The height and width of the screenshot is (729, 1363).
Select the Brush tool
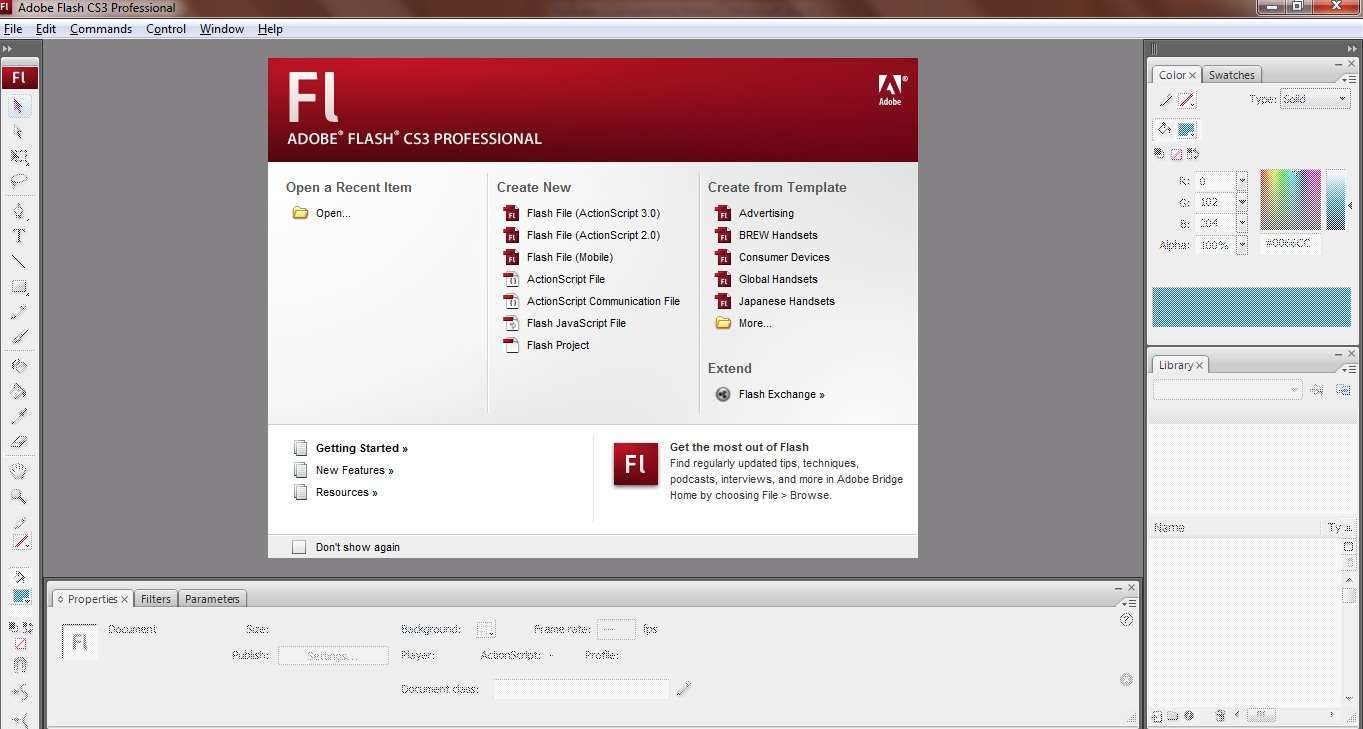click(x=19, y=337)
